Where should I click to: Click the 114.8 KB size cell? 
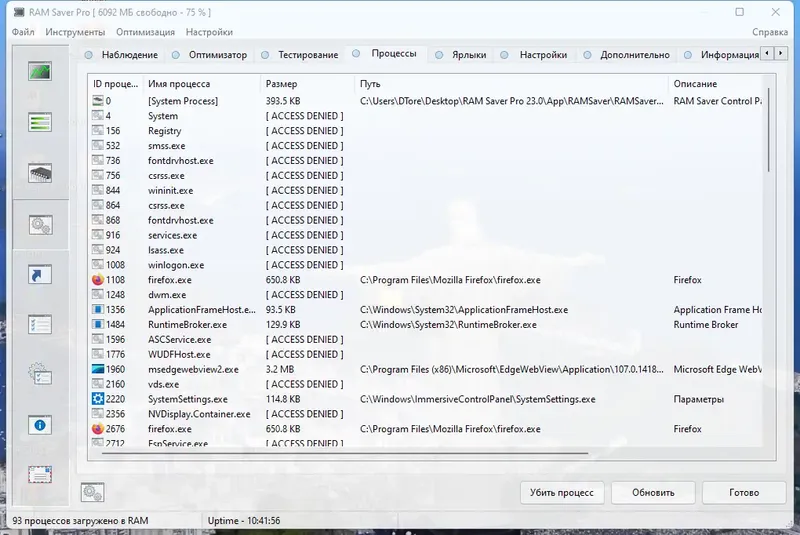(x=283, y=399)
